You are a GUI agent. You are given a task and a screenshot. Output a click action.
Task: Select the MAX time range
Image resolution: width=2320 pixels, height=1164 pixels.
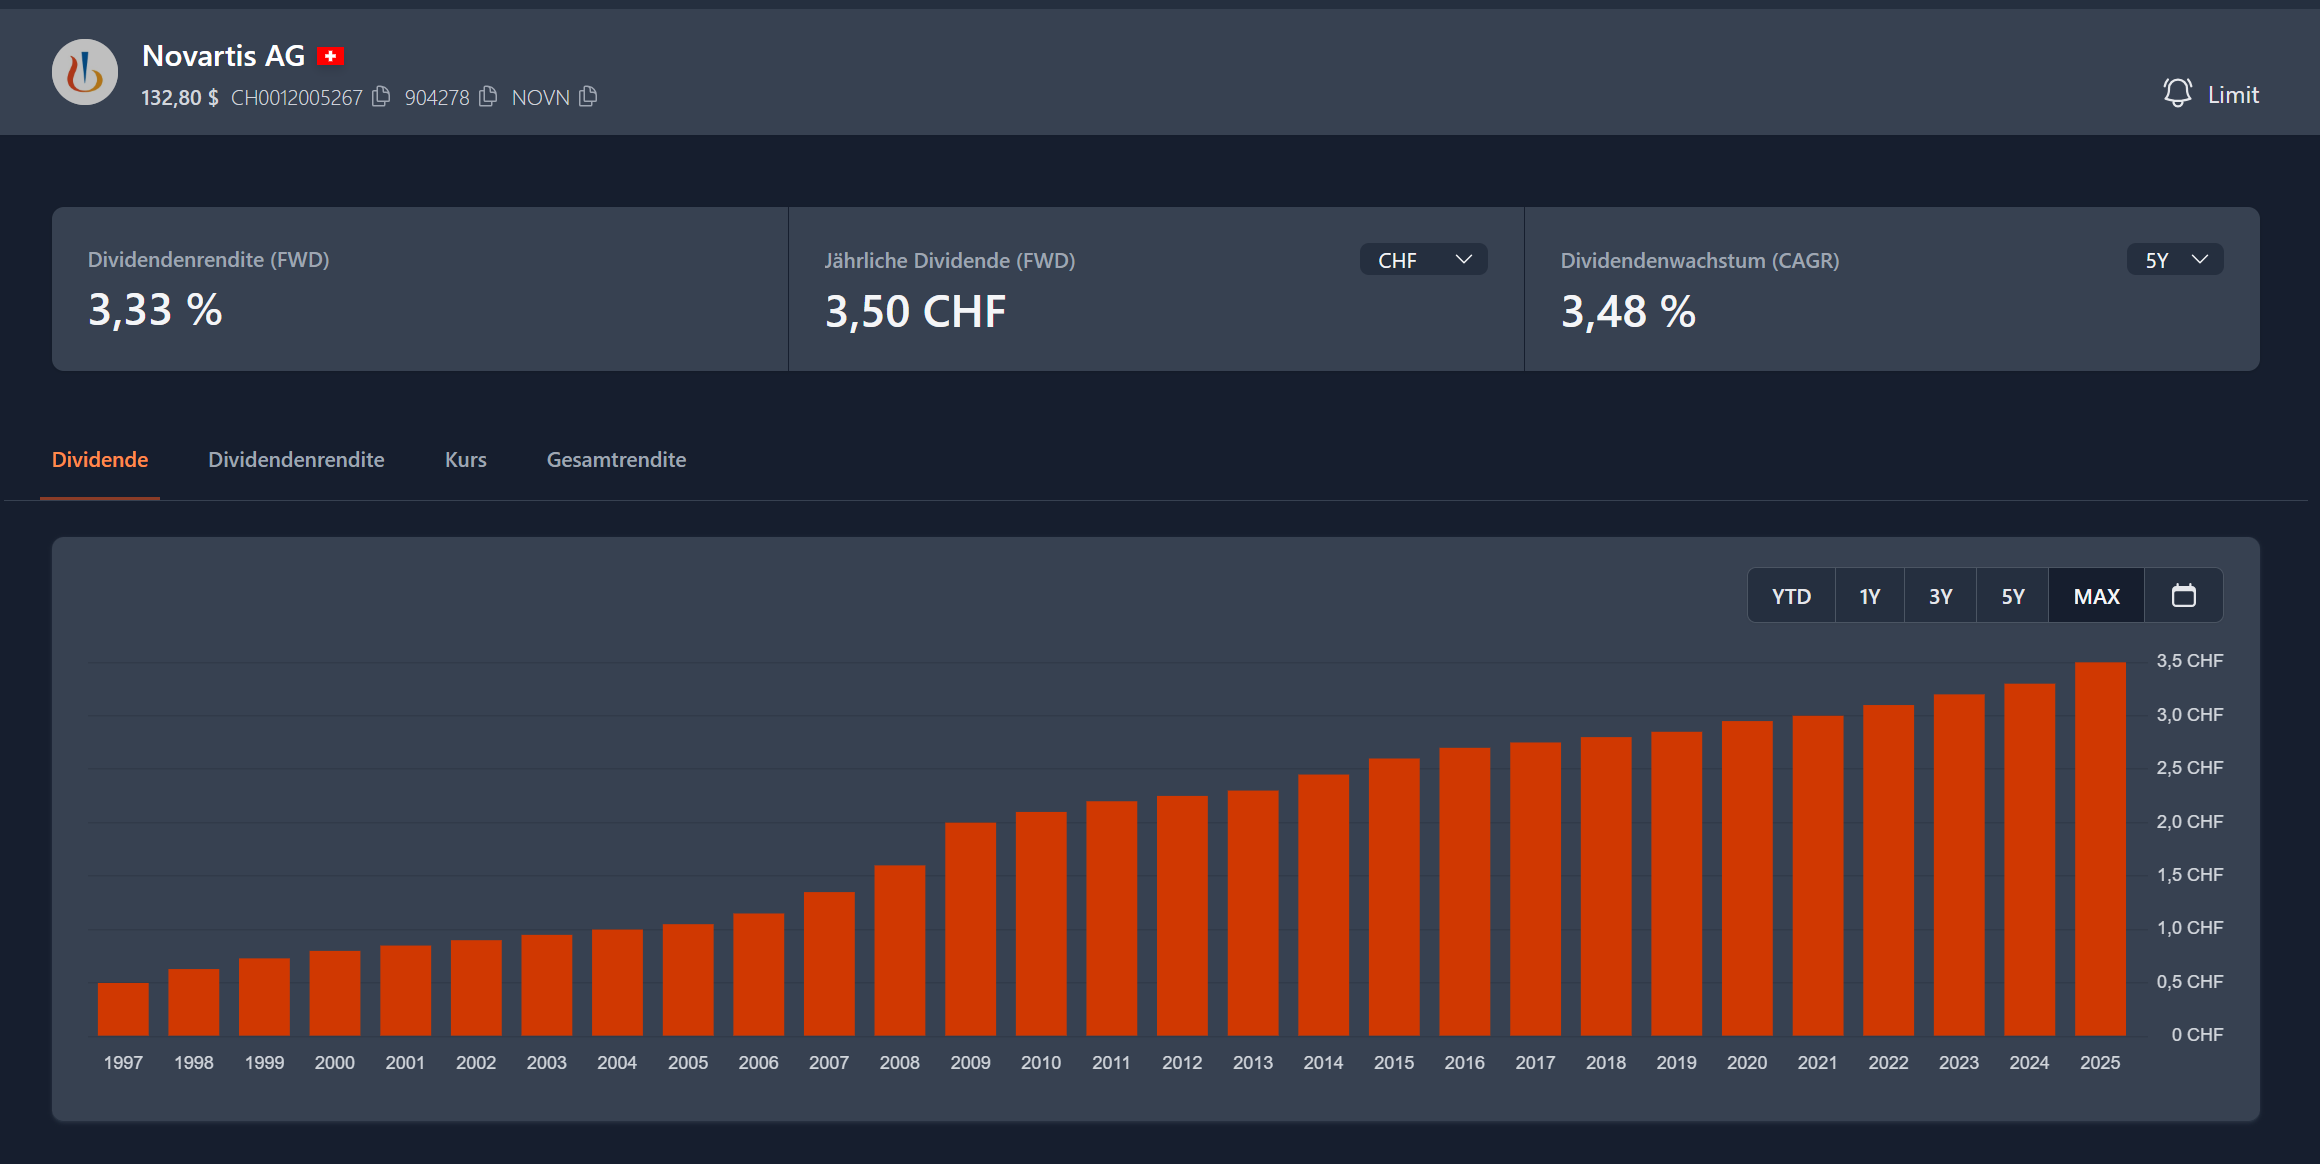pyautogui.click(x=2096, y=596)
